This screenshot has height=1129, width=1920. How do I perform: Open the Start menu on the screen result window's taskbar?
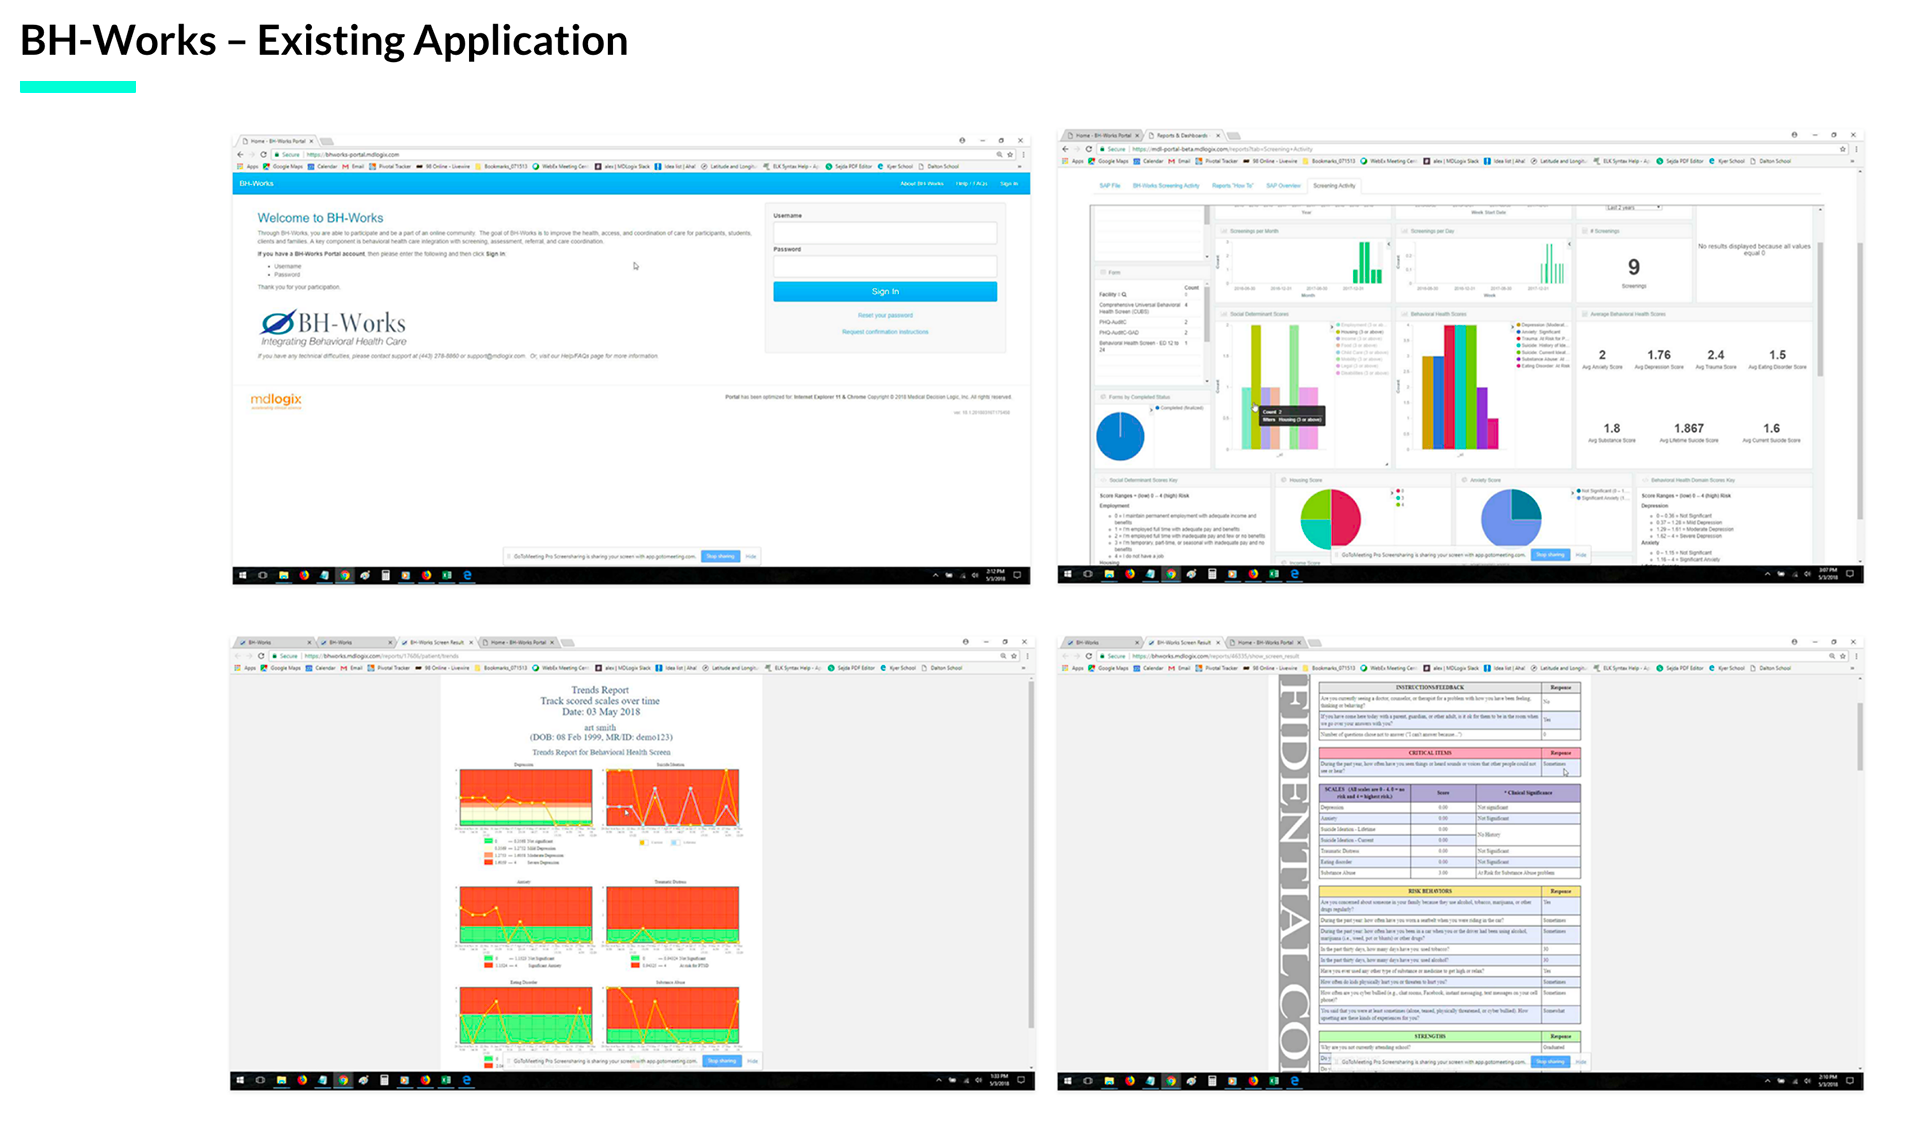pos(1068,1081)
